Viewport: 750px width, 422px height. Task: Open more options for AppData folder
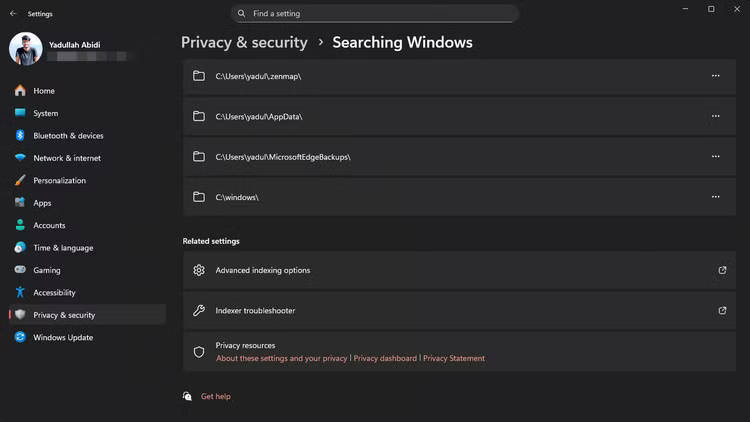click(715, 116)
